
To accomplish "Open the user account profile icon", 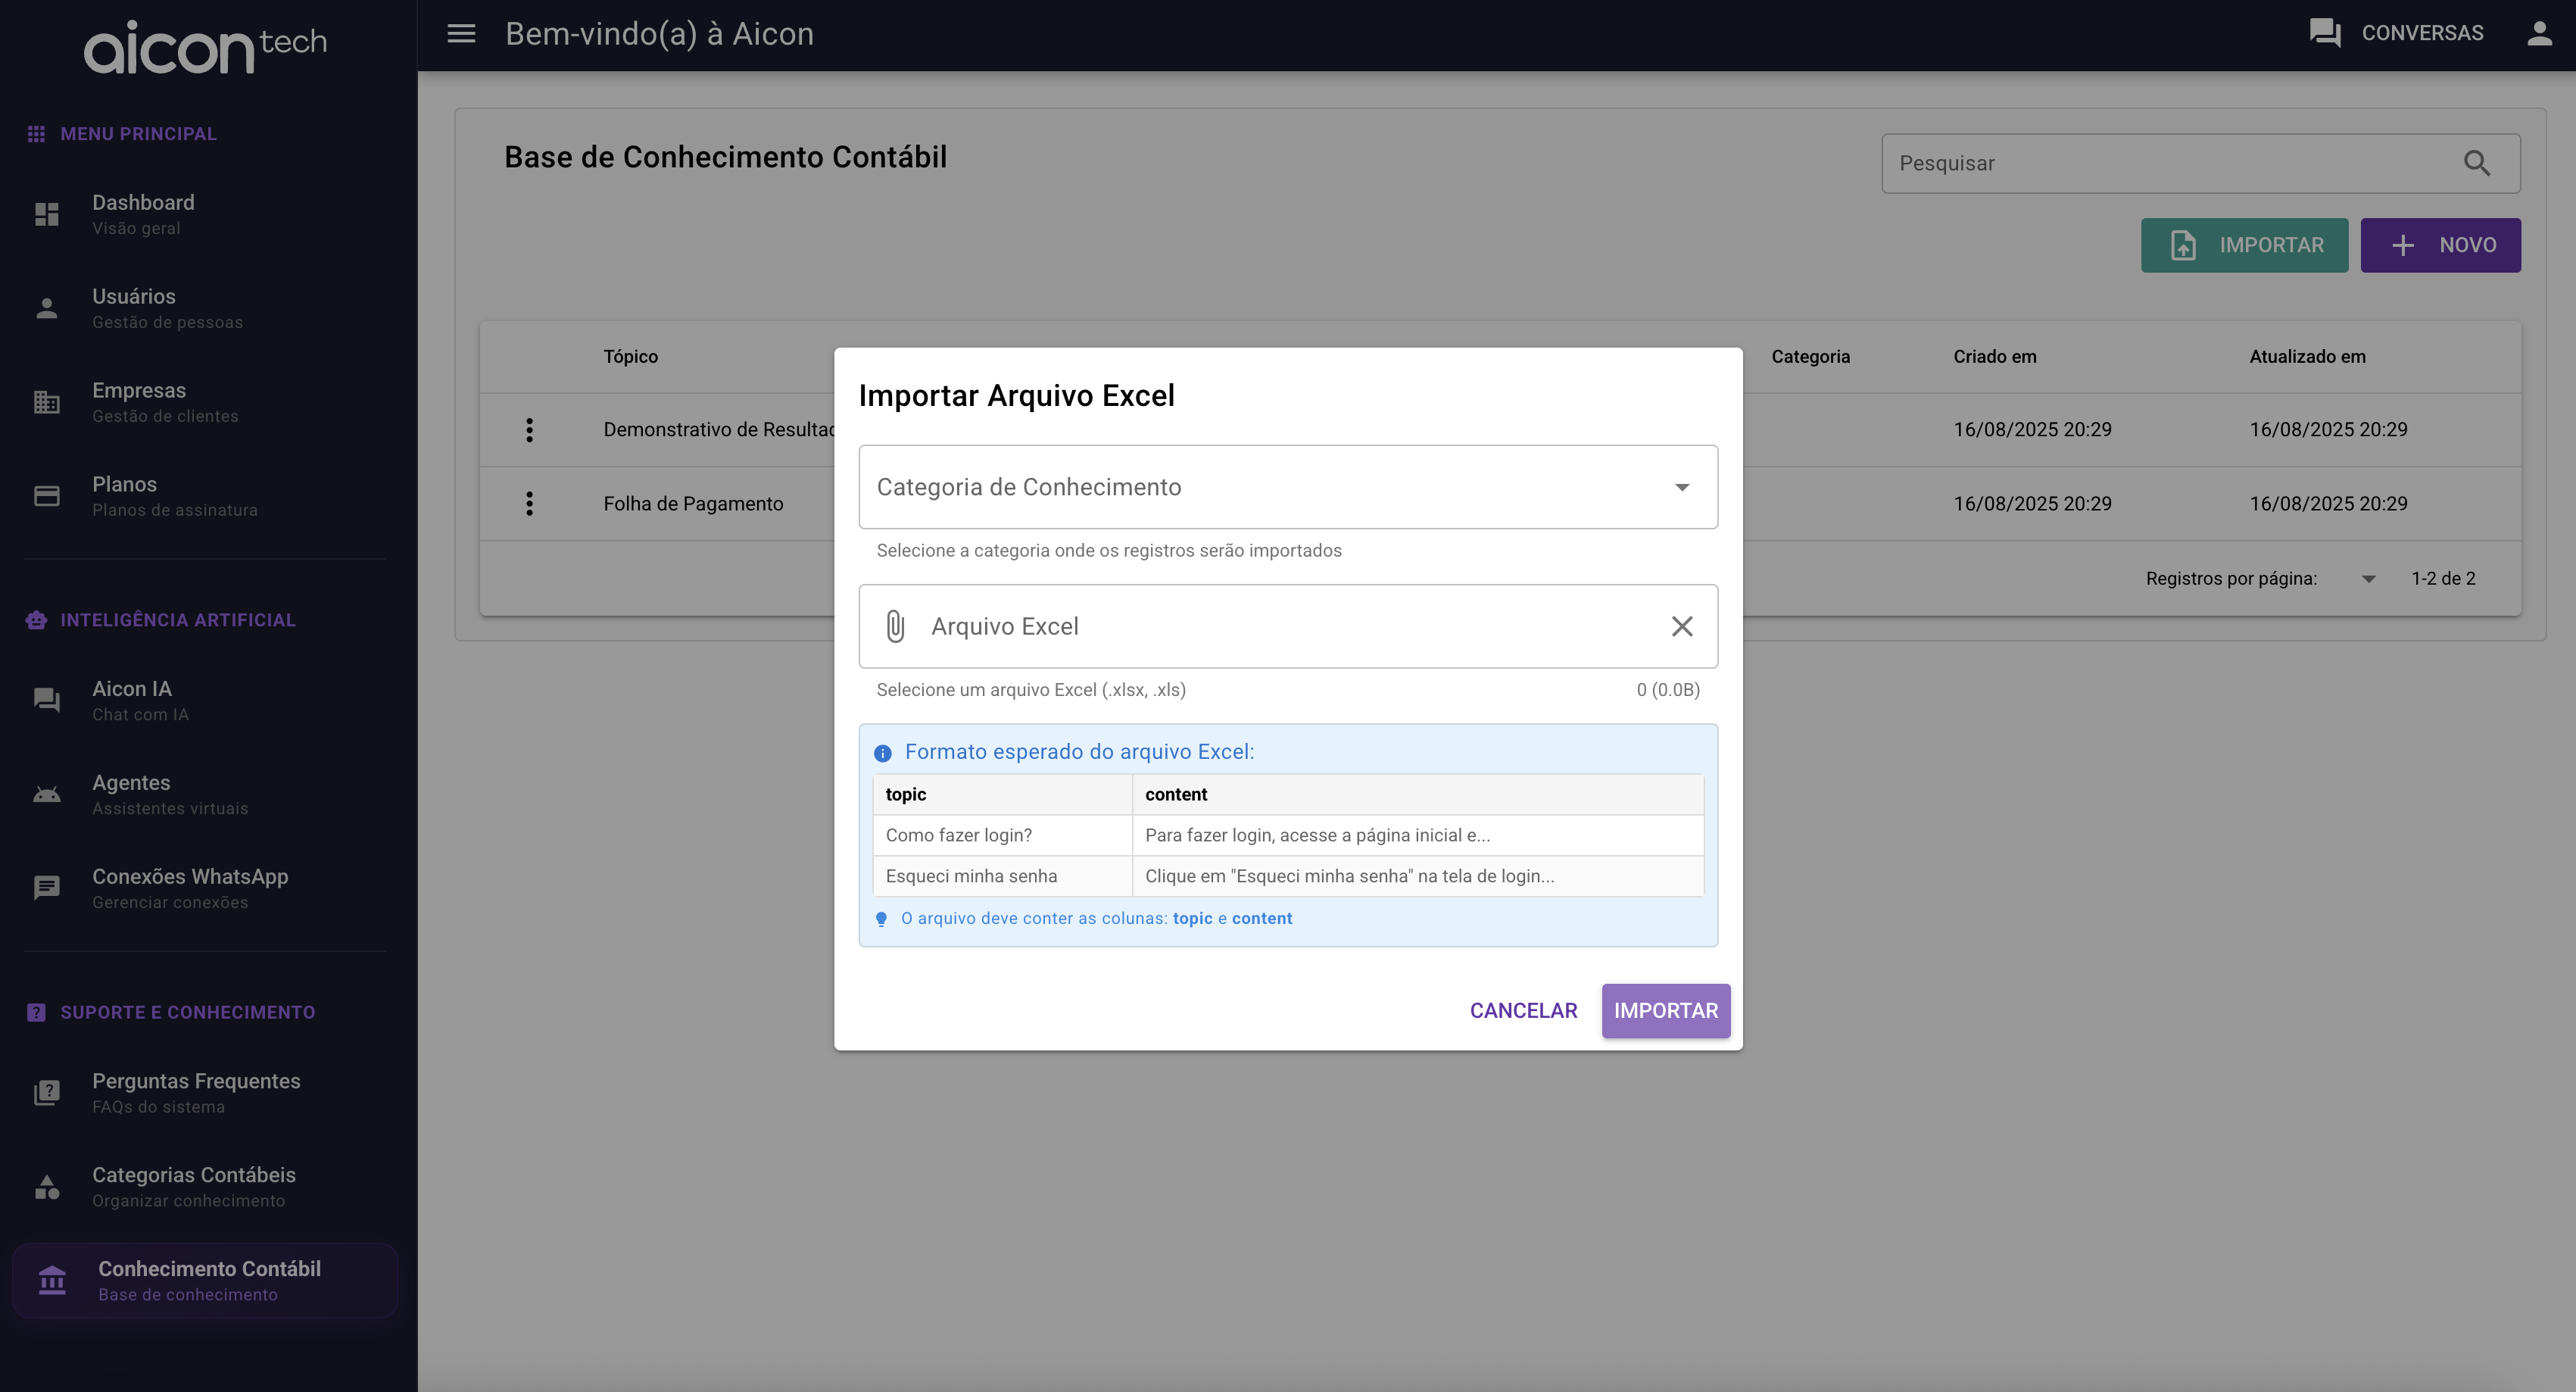I will (2539, 33).
